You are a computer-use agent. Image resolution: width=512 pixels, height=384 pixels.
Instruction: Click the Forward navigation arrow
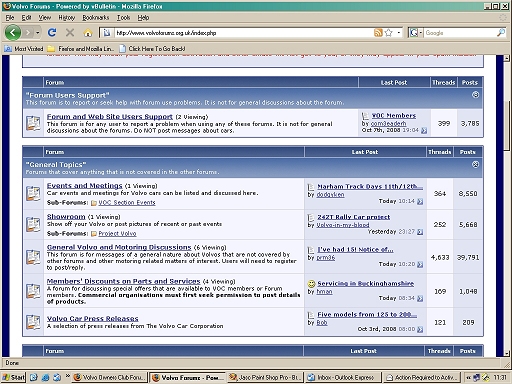click(28, 33)
